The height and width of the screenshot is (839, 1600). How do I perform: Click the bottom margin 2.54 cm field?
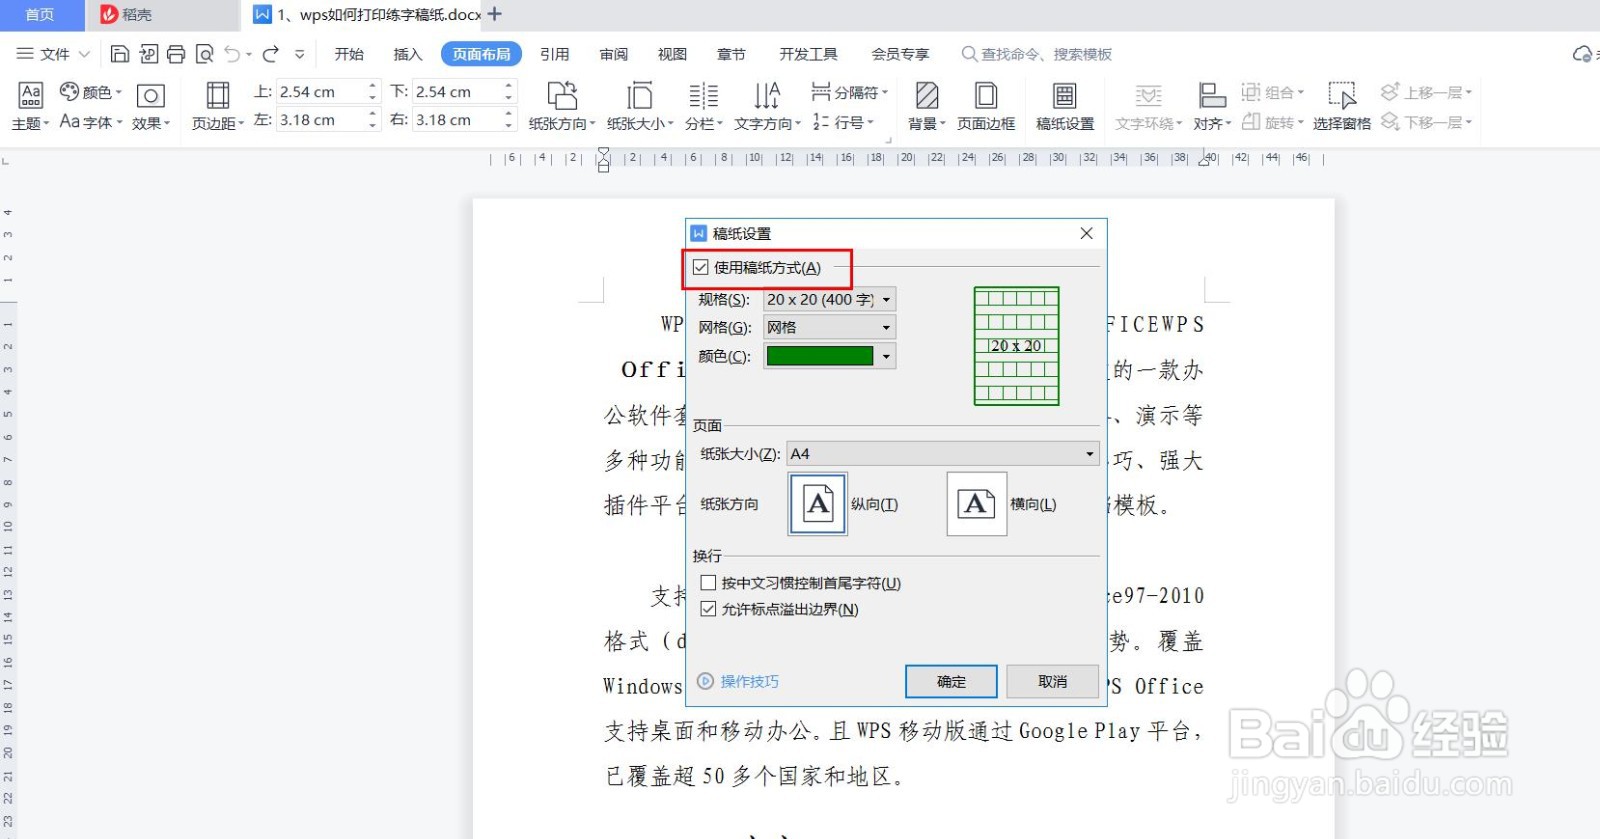click(x=458, y=91)
